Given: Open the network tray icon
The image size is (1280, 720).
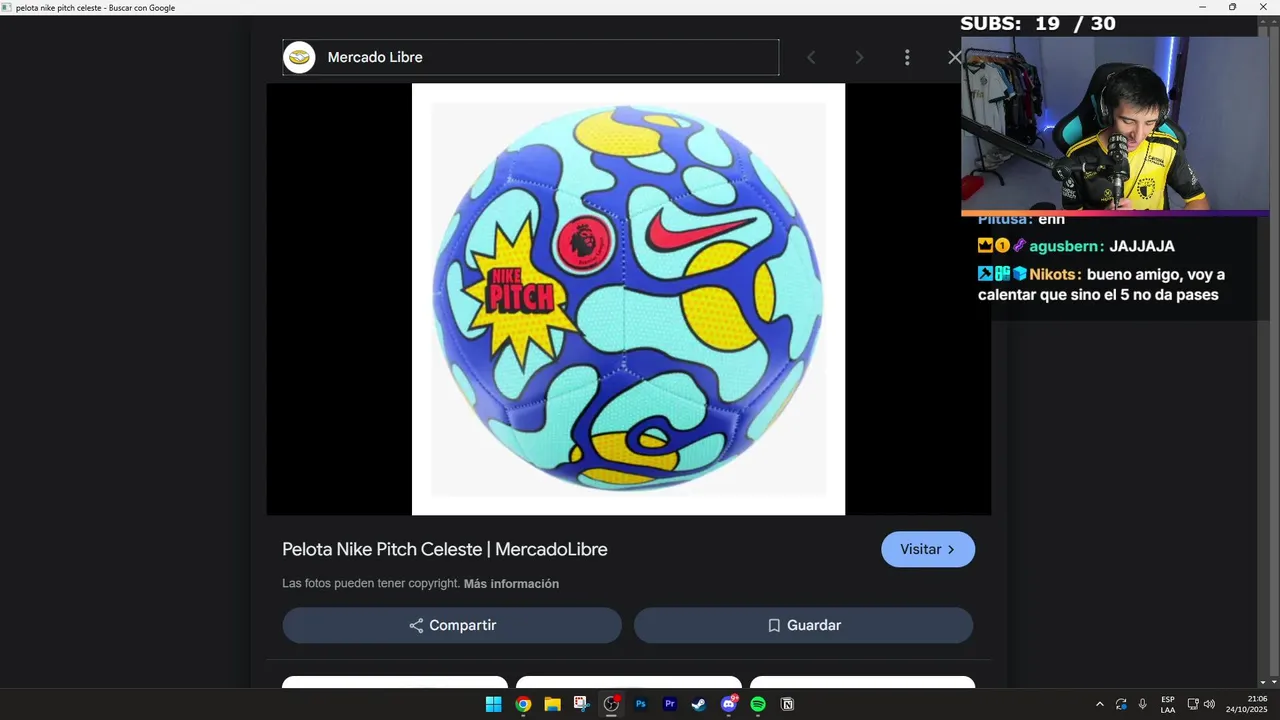Looking at the screenshot, I should point(1193,704).
